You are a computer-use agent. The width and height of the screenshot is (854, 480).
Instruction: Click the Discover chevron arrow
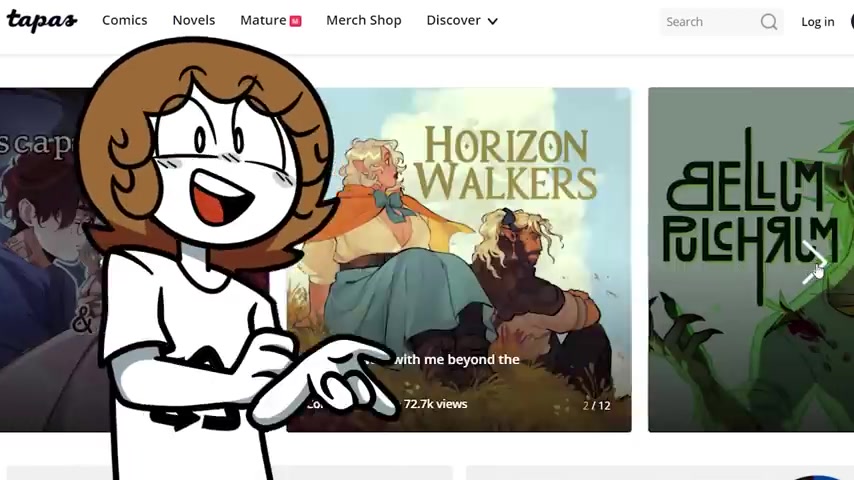coord(492,22)
